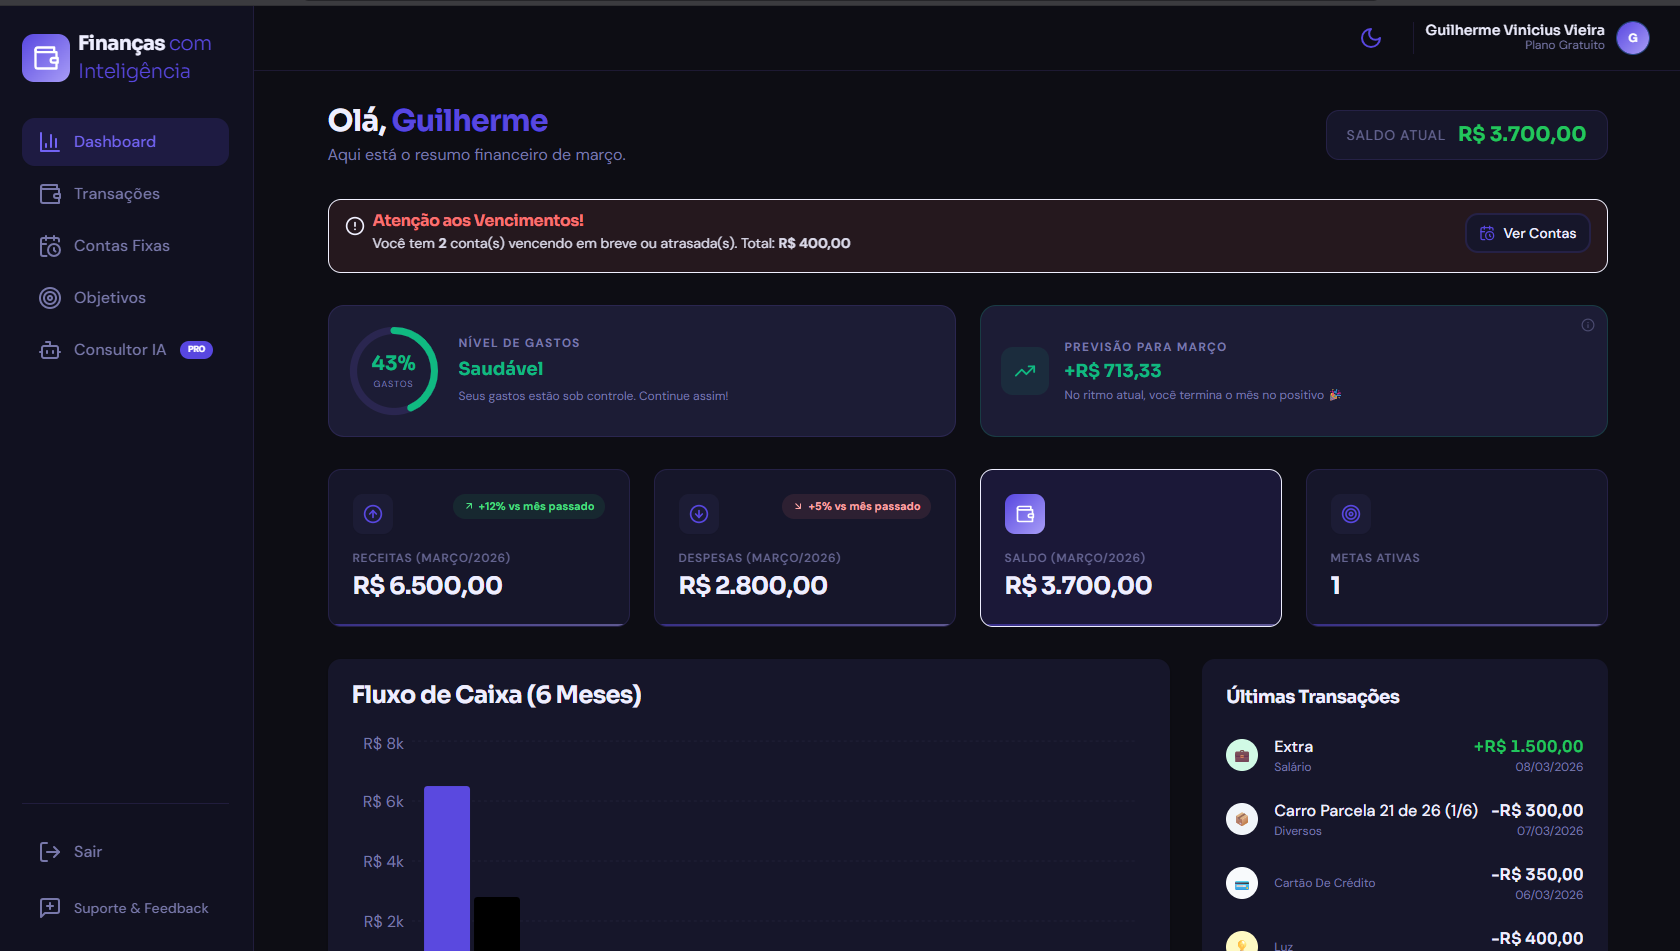This screenshot has width=1680, height=951.
Task: Click the info icon on Previsão card
Action: tap(1587, 324)
